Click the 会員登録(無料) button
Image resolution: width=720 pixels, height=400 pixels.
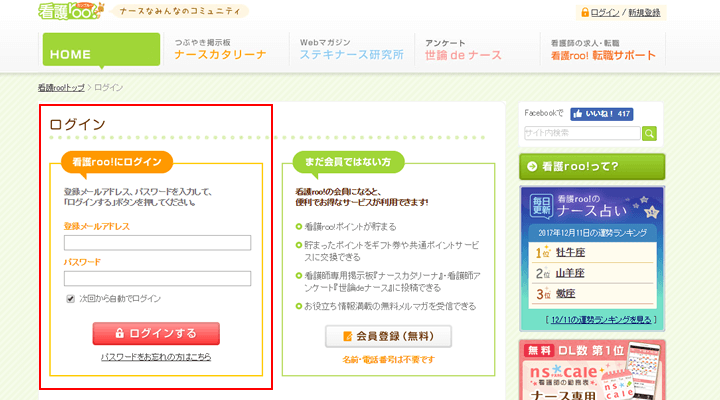coord(388,336)
